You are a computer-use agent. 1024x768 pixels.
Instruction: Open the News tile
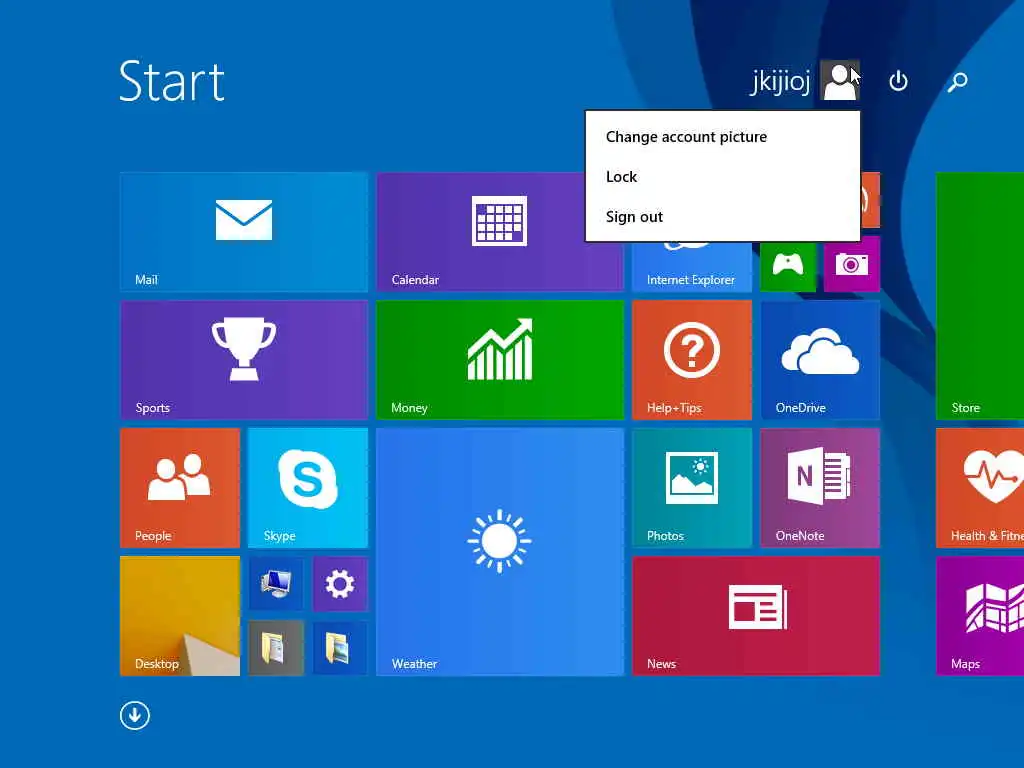[x=756, y=616]
